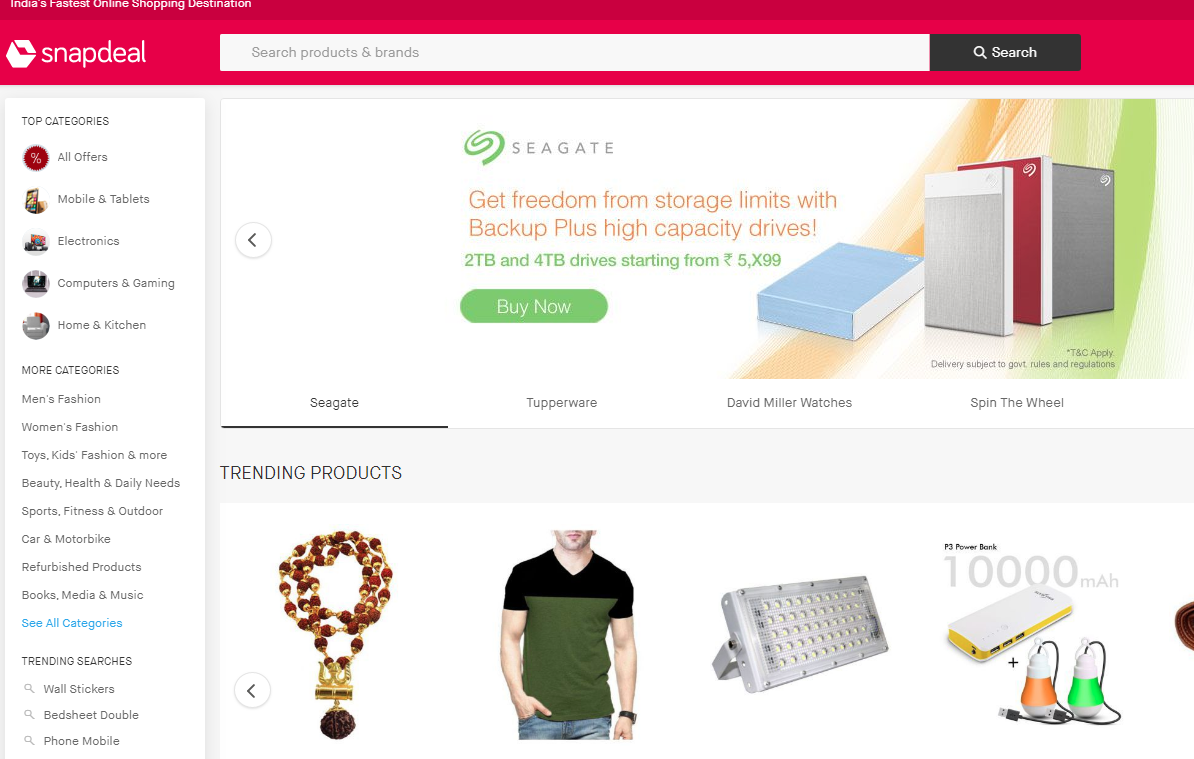Open the All Offers percent icon
The width and height of the screenshot is (1194, 759).
[36, 158]
